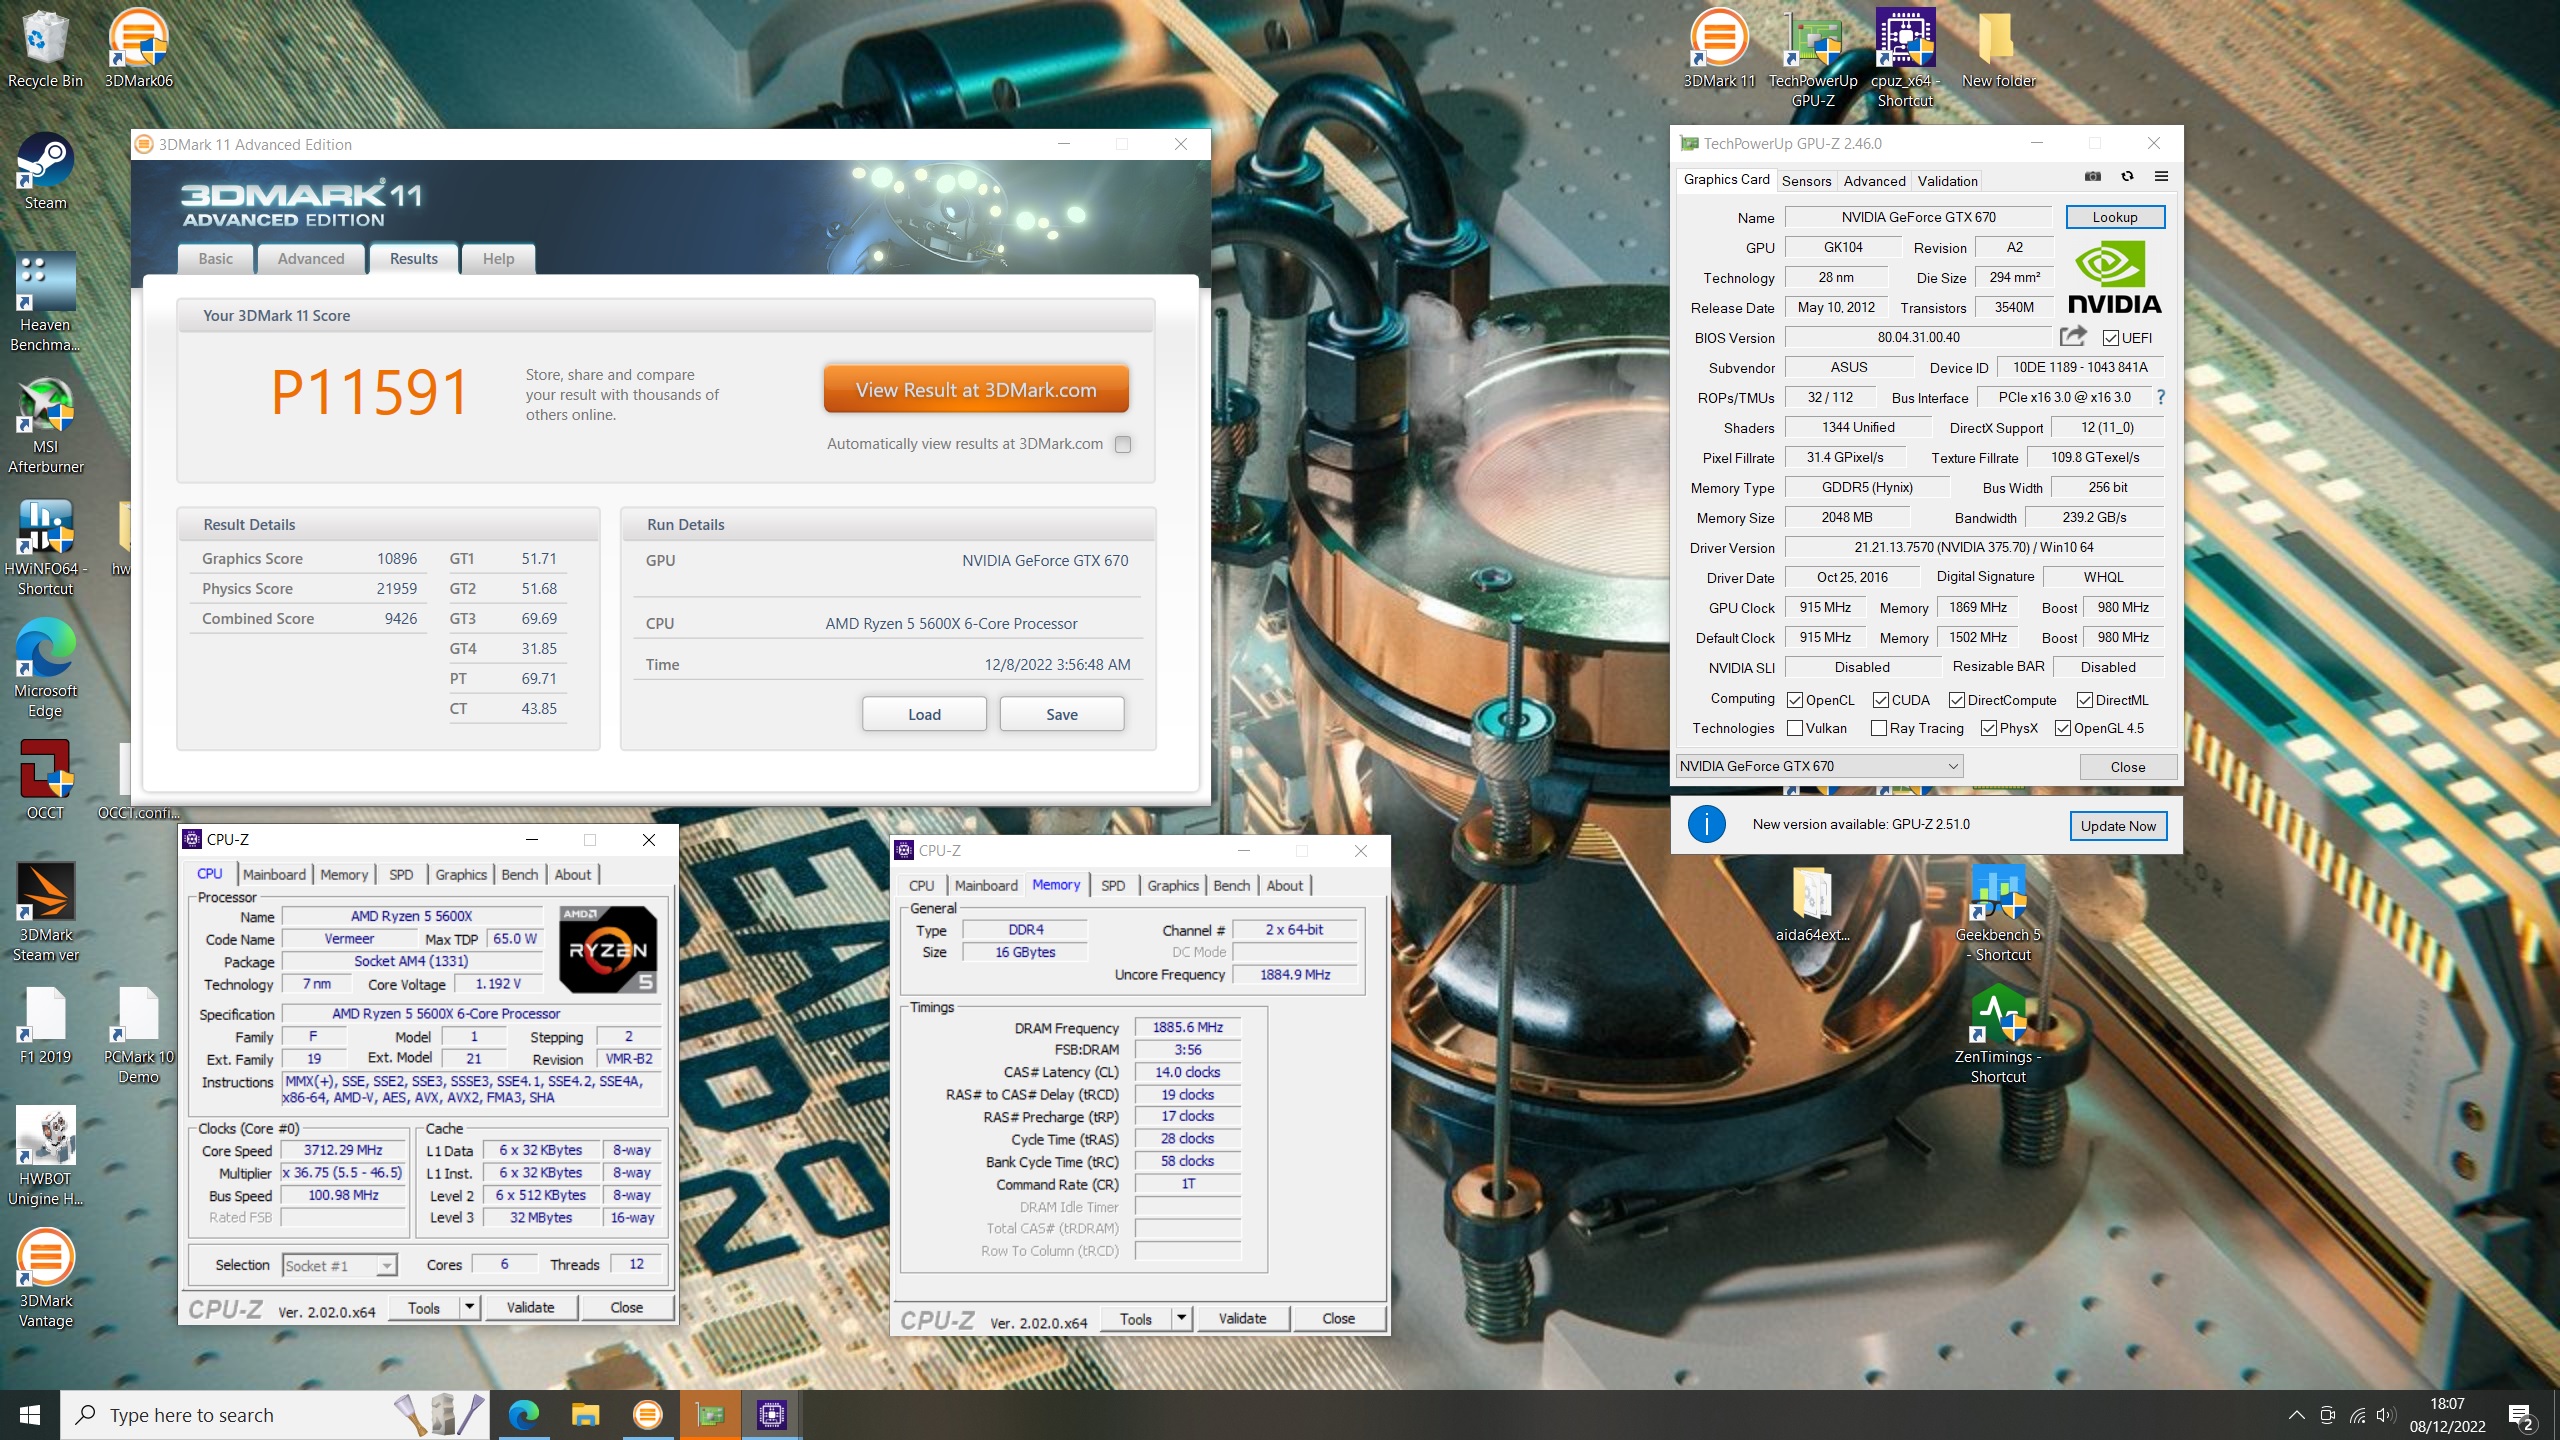Click Load button in Run Details
The width and height of the screenshot is (2560, 1440).
coord(924,714)
